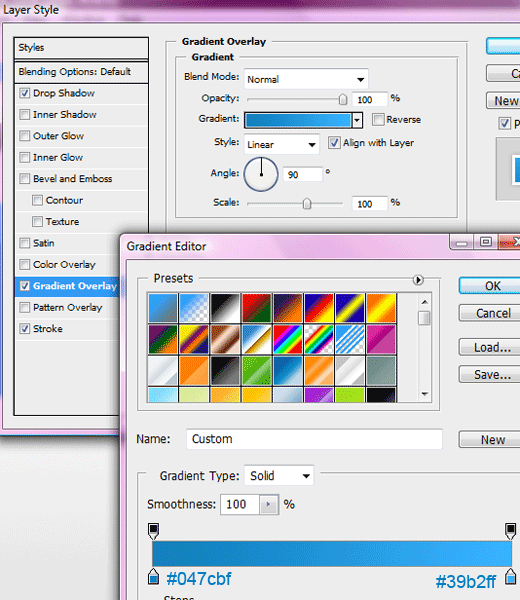Open the gradient picker dropdown arrow
The width and height of the screenshot is (520, 600).
tap(357, 120)
